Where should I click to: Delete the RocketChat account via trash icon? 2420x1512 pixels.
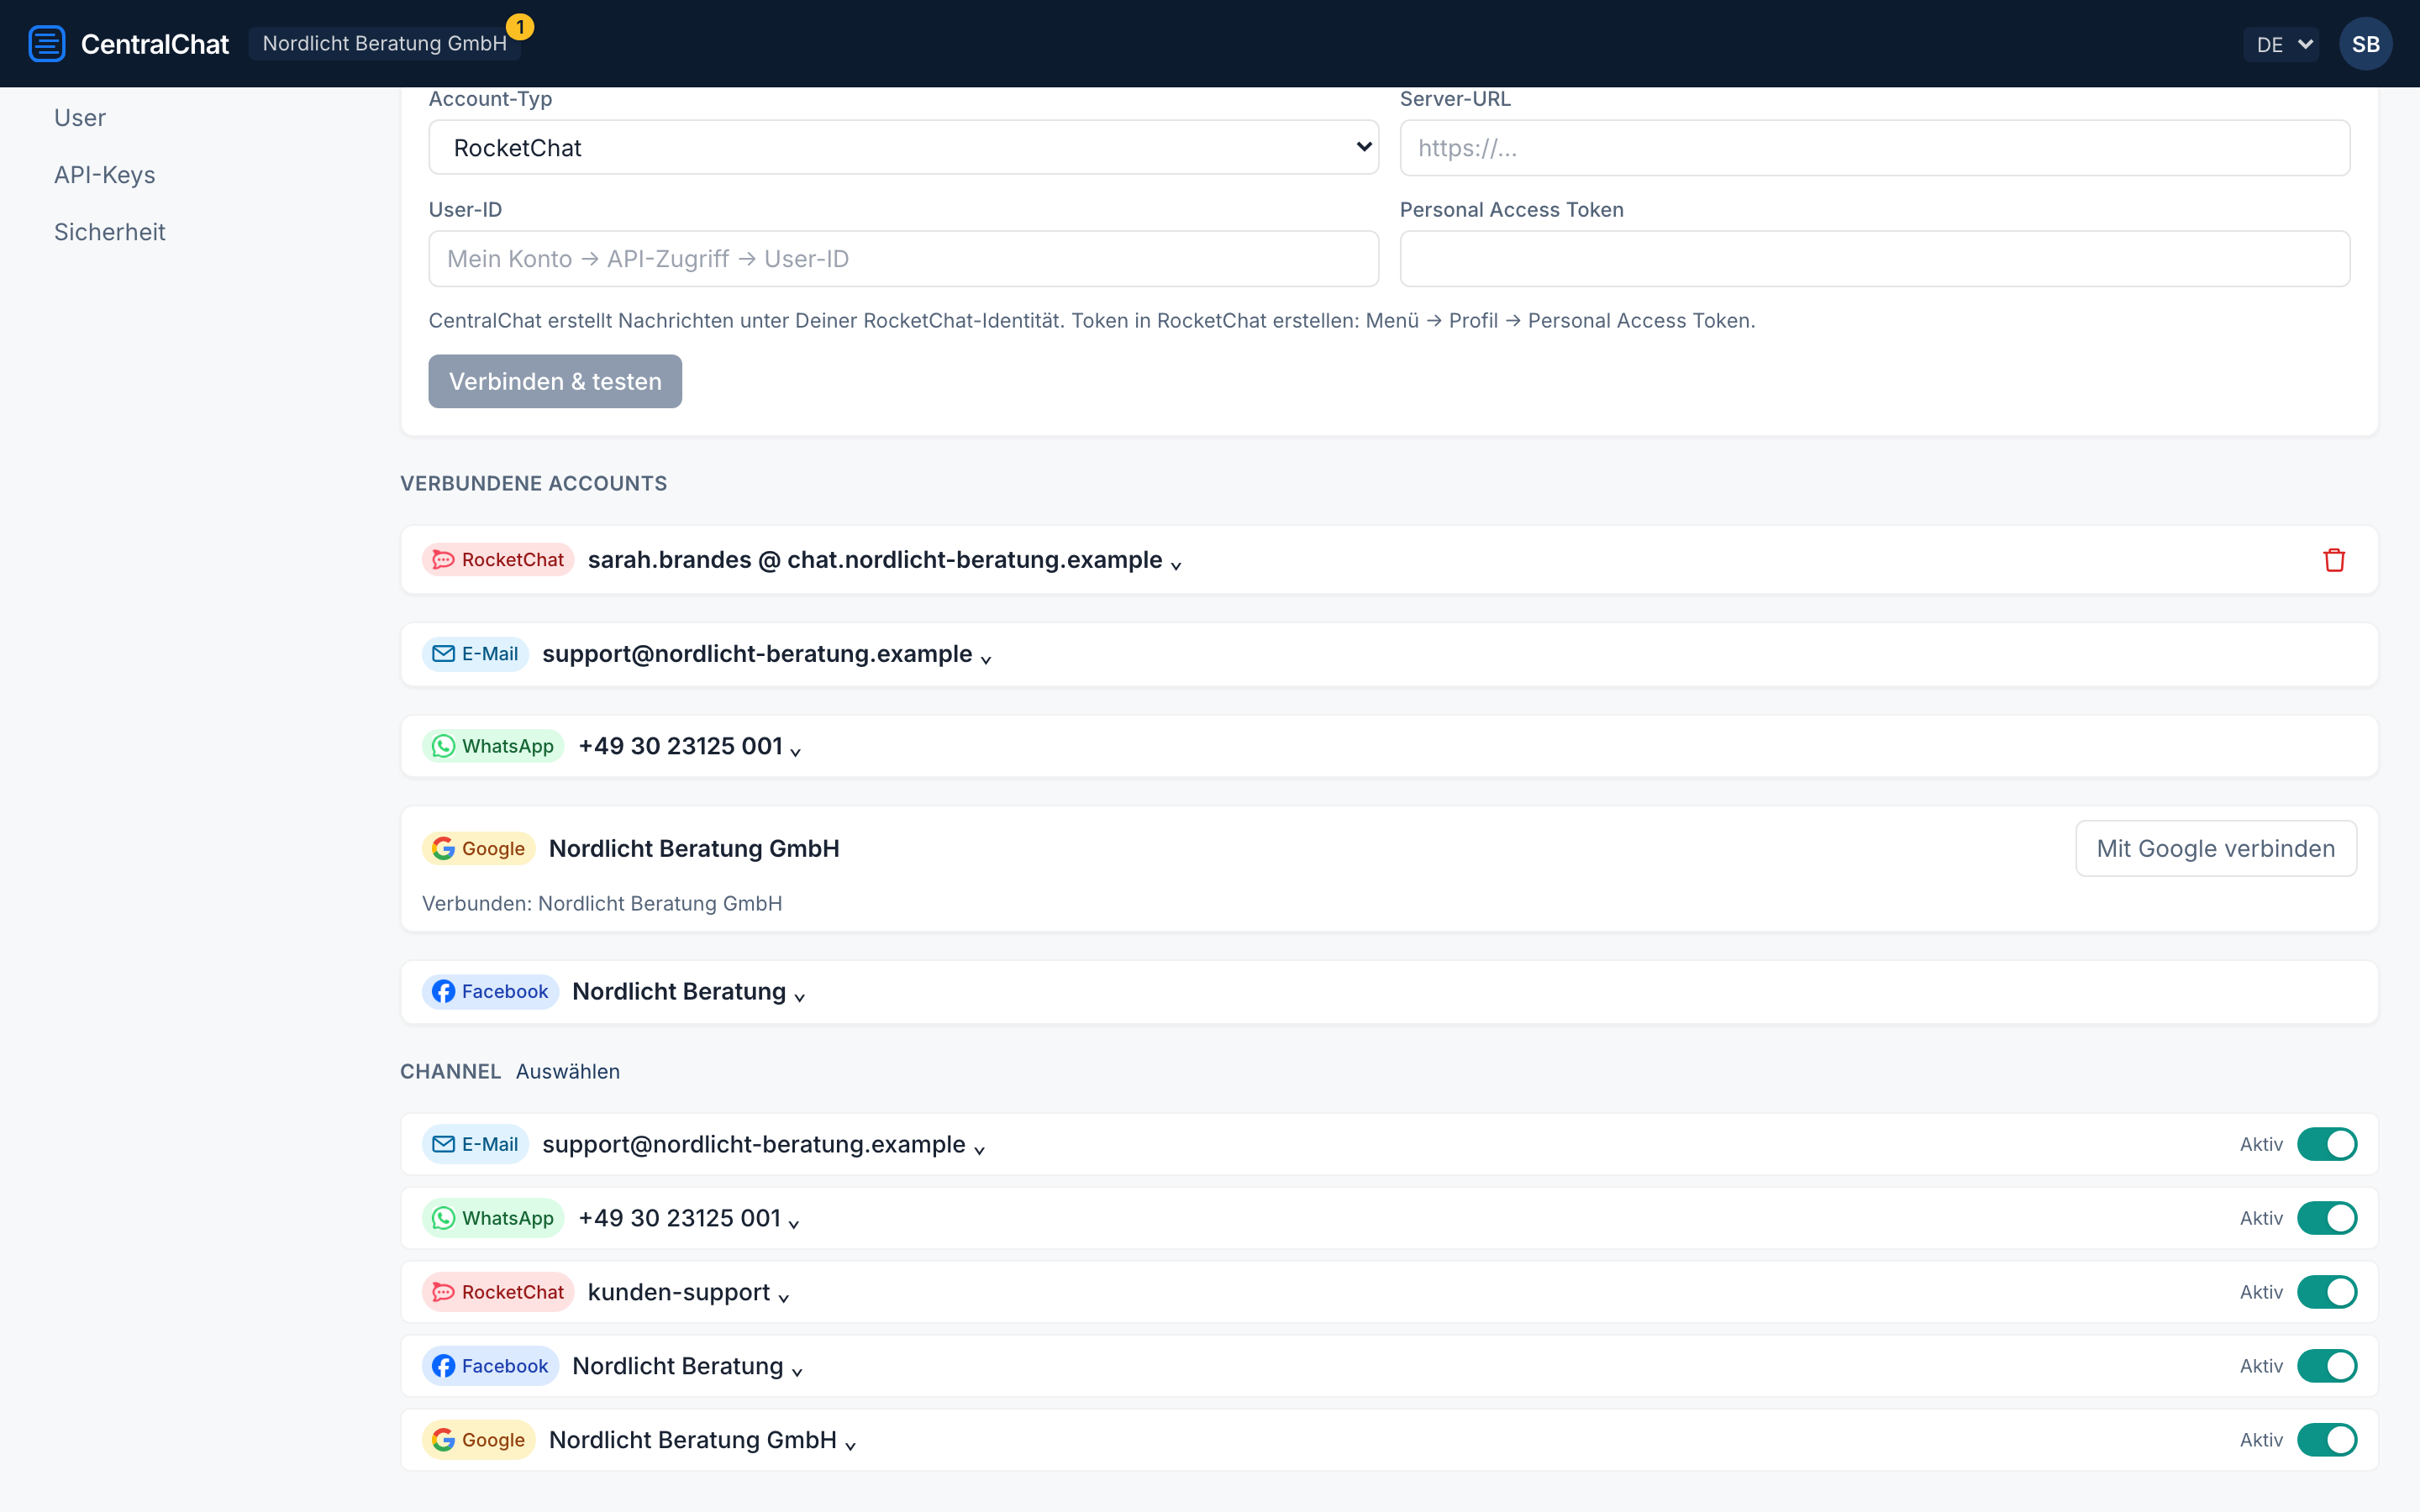coord(2334,560)
